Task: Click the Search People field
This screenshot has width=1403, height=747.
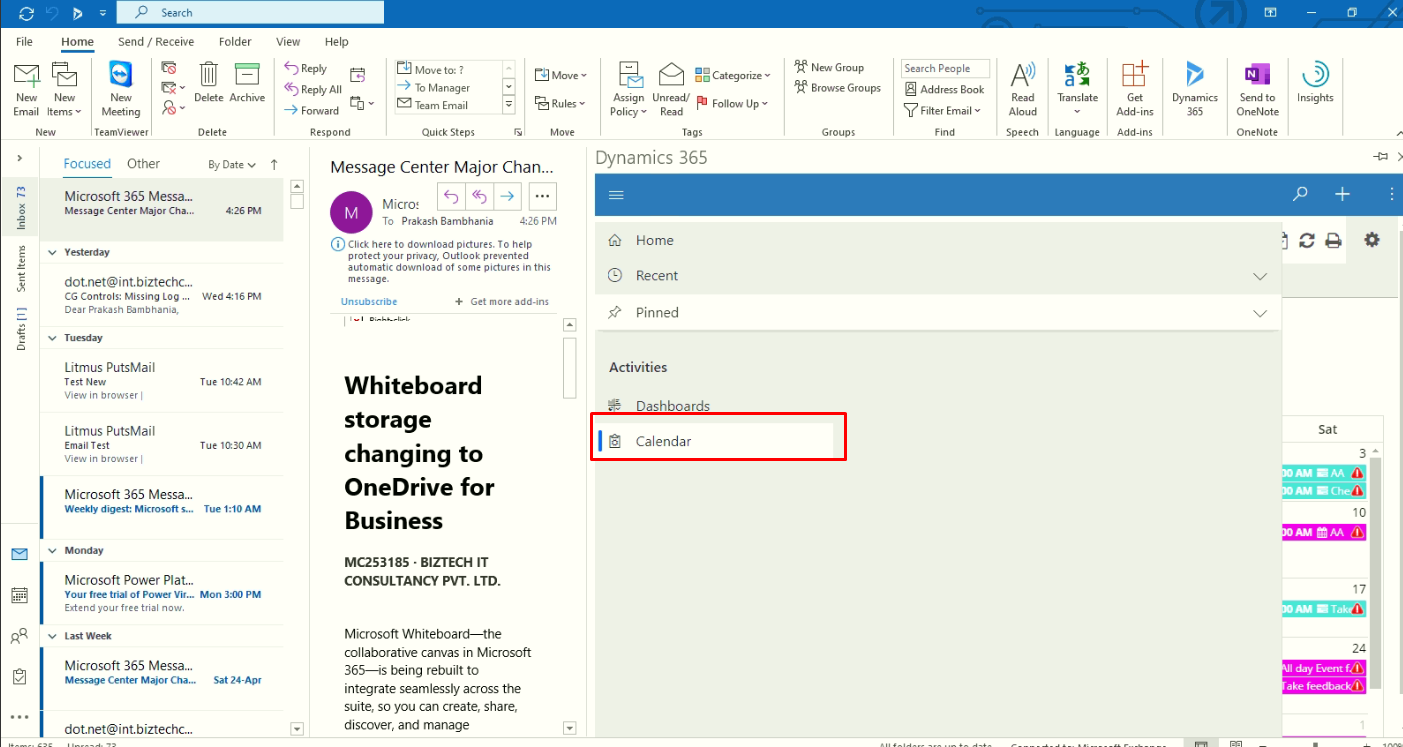Action: (945, 69)
